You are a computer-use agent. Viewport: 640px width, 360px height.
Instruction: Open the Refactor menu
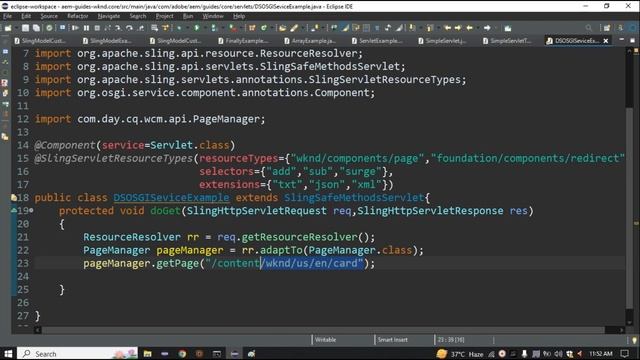point(78,16)
